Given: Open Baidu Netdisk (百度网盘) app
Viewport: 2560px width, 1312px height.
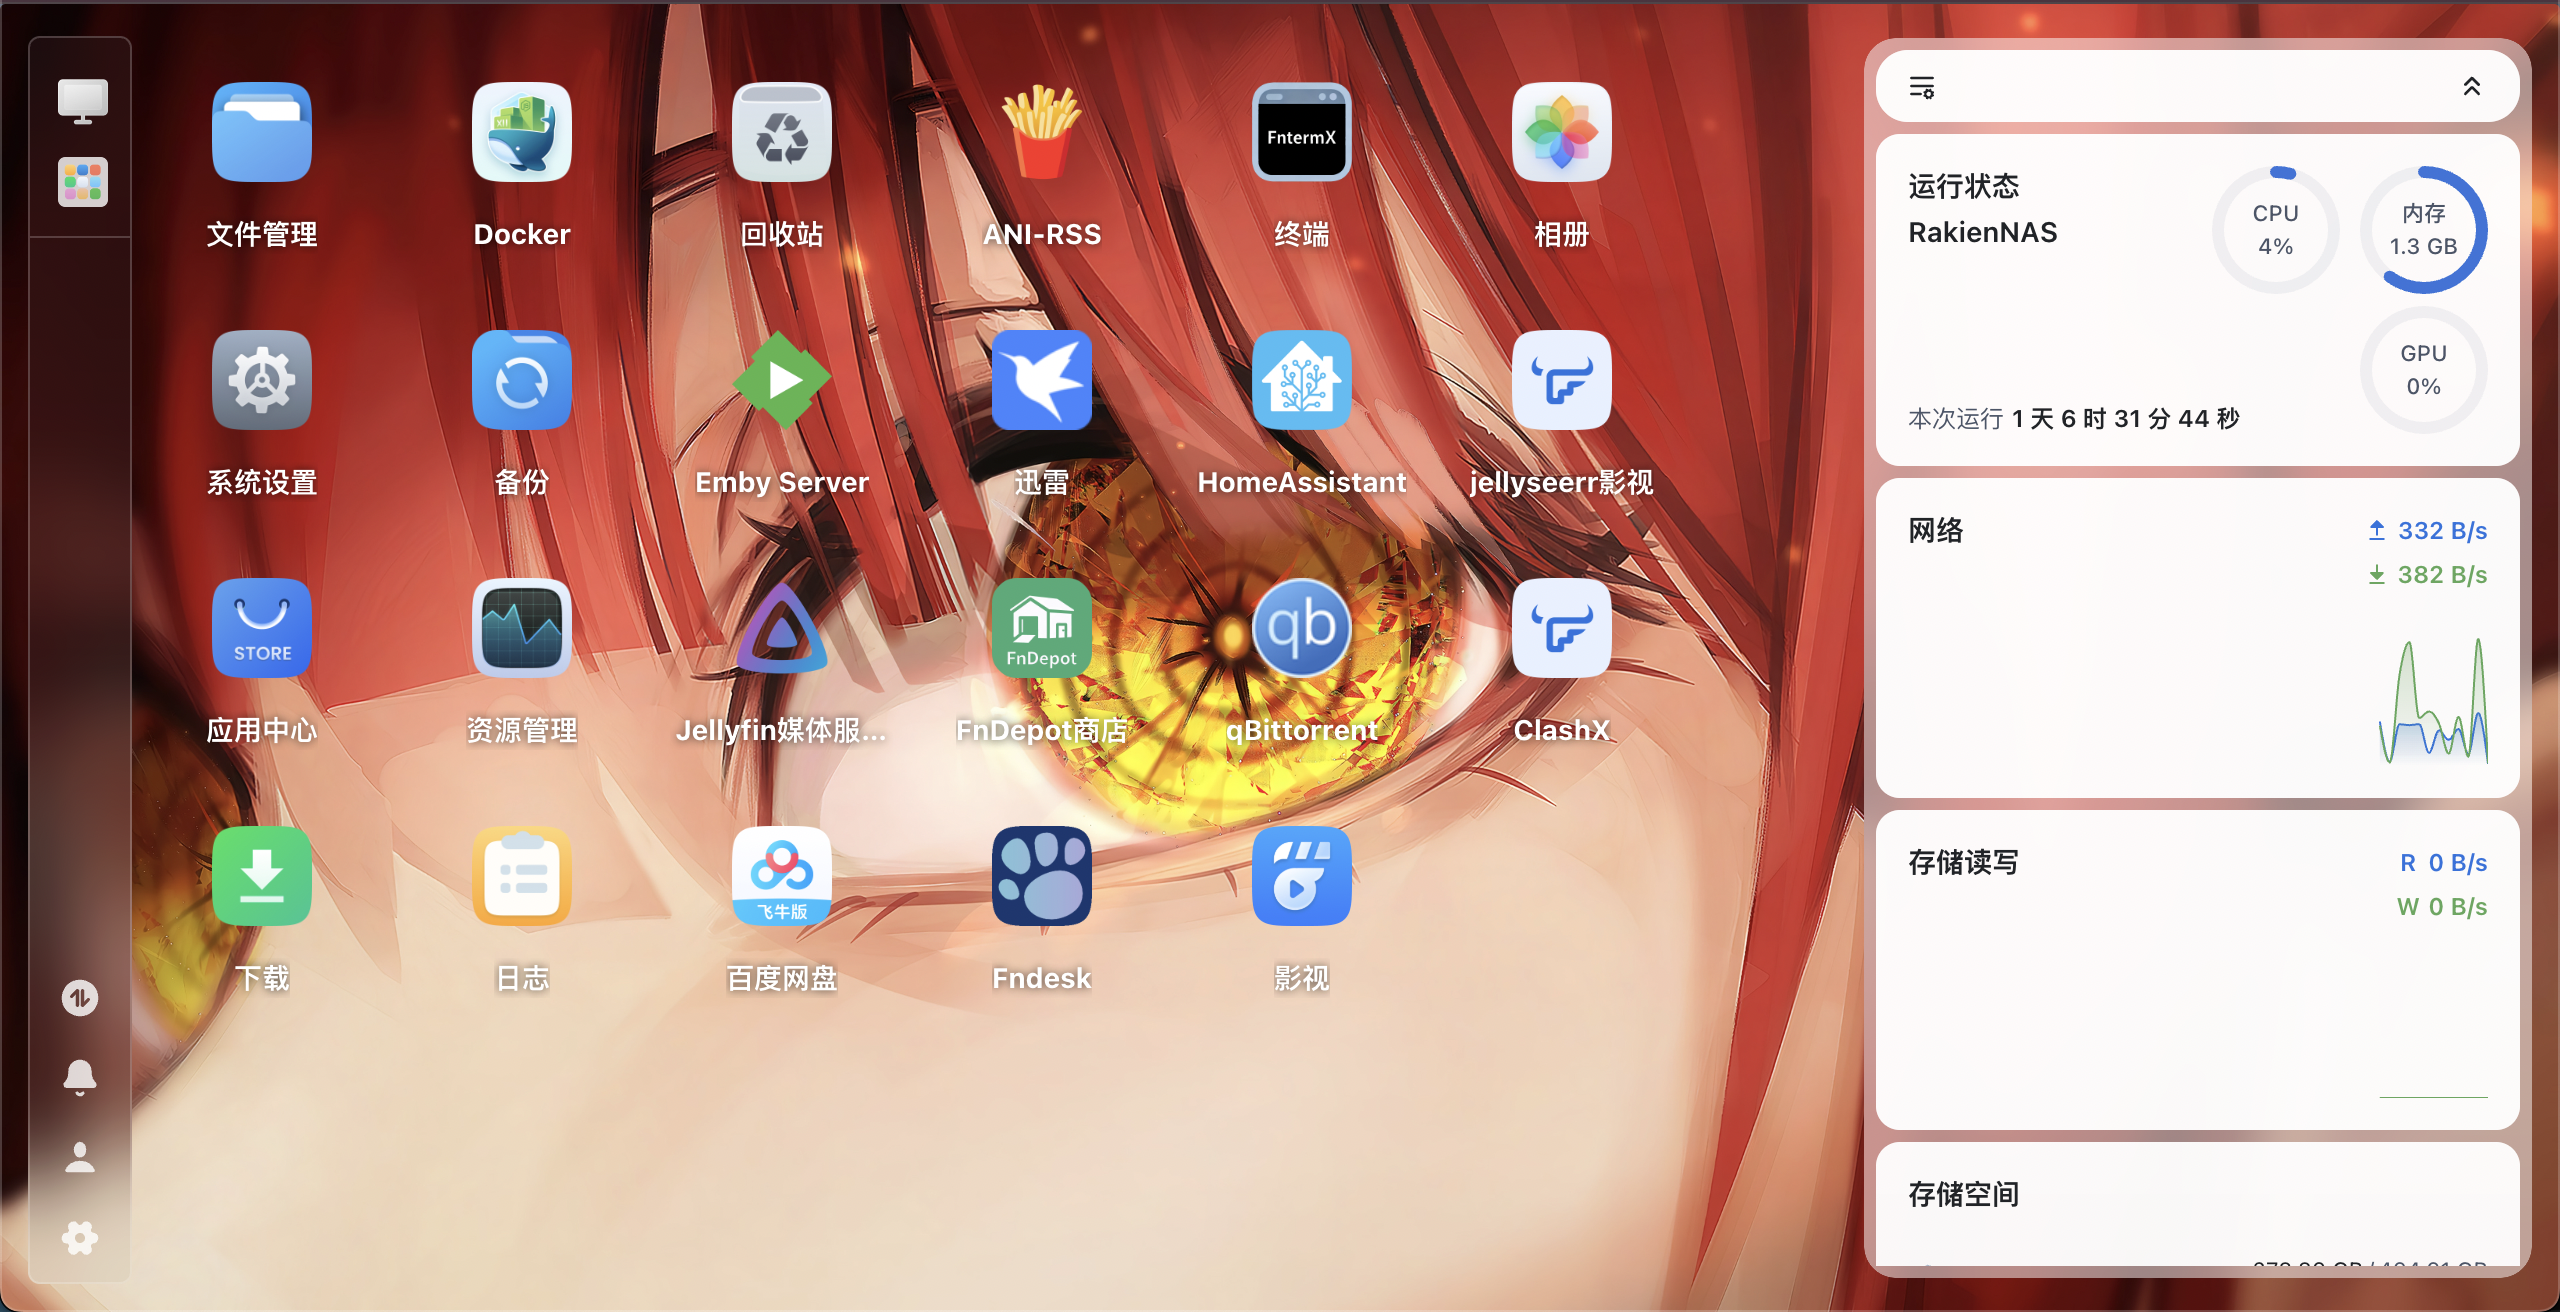Looking at the screenshot, I should coord(781,877).
